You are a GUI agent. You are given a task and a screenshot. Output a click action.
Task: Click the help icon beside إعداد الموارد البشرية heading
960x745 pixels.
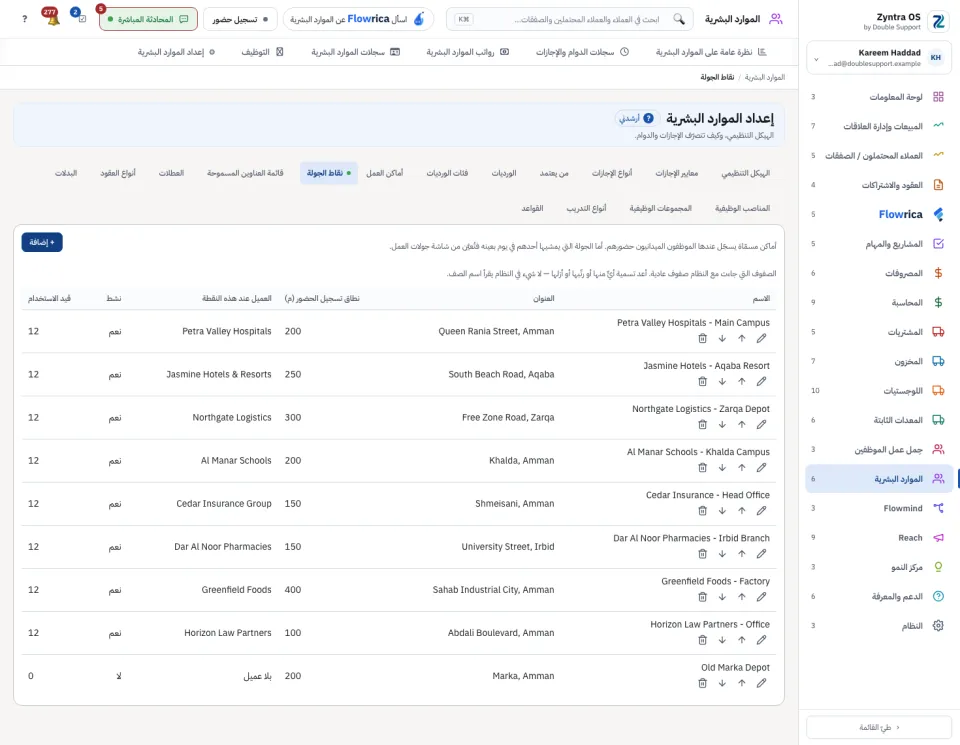click(648, 118)
